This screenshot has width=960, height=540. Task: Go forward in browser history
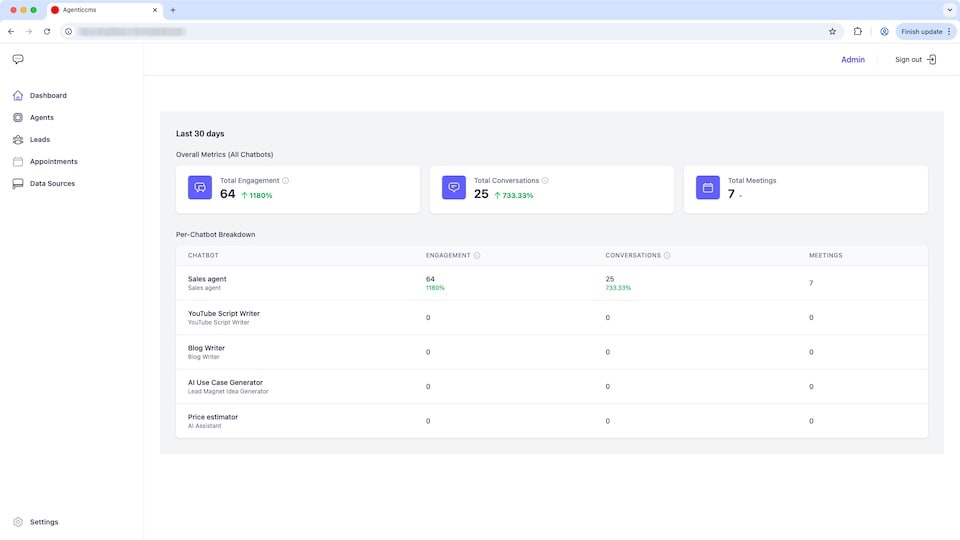click(29, 32)
